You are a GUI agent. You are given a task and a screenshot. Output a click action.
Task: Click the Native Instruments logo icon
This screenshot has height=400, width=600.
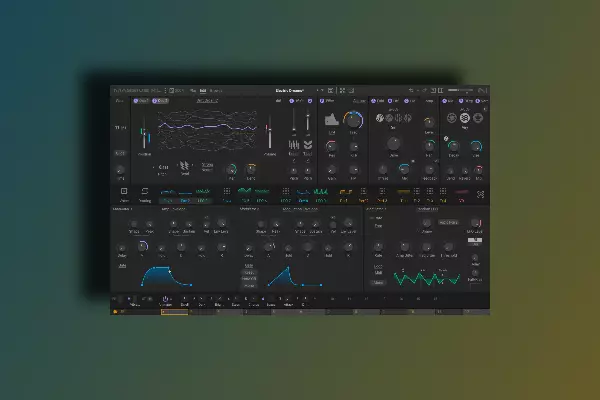point(483,90)
